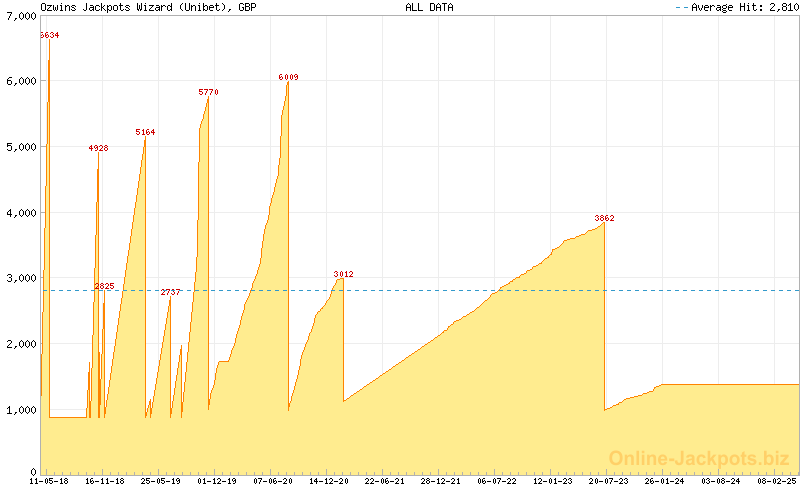This screenshot has width=800, height=490.
Task: Click the 'ALL DATA' label
Action: 429,7
